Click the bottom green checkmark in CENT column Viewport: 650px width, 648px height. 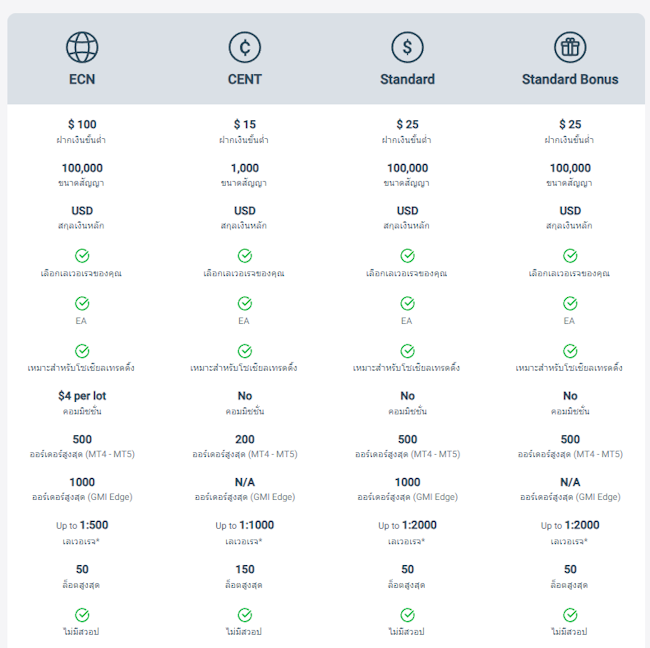click(245, 615)
